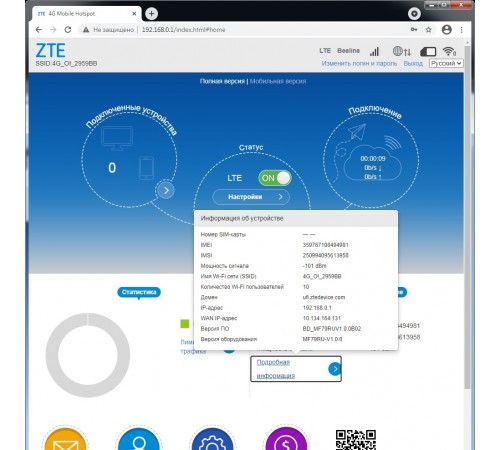This screenshot has width=500, height=450.
Task: Bookmark this page with the star
Action: pyautogui.click(x=429, y=30)
